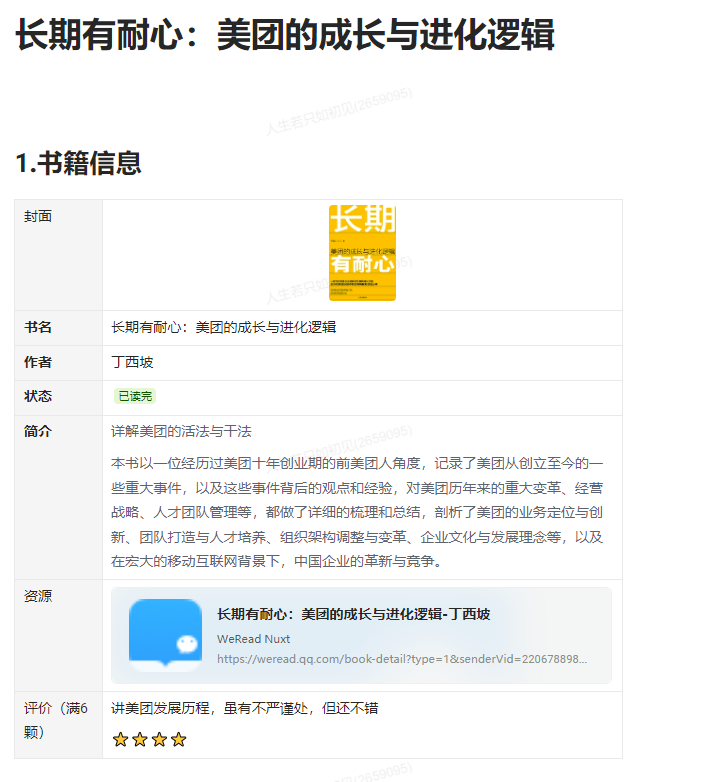Select the 资源 row label
713x782 pixels.
click(38, 596)
